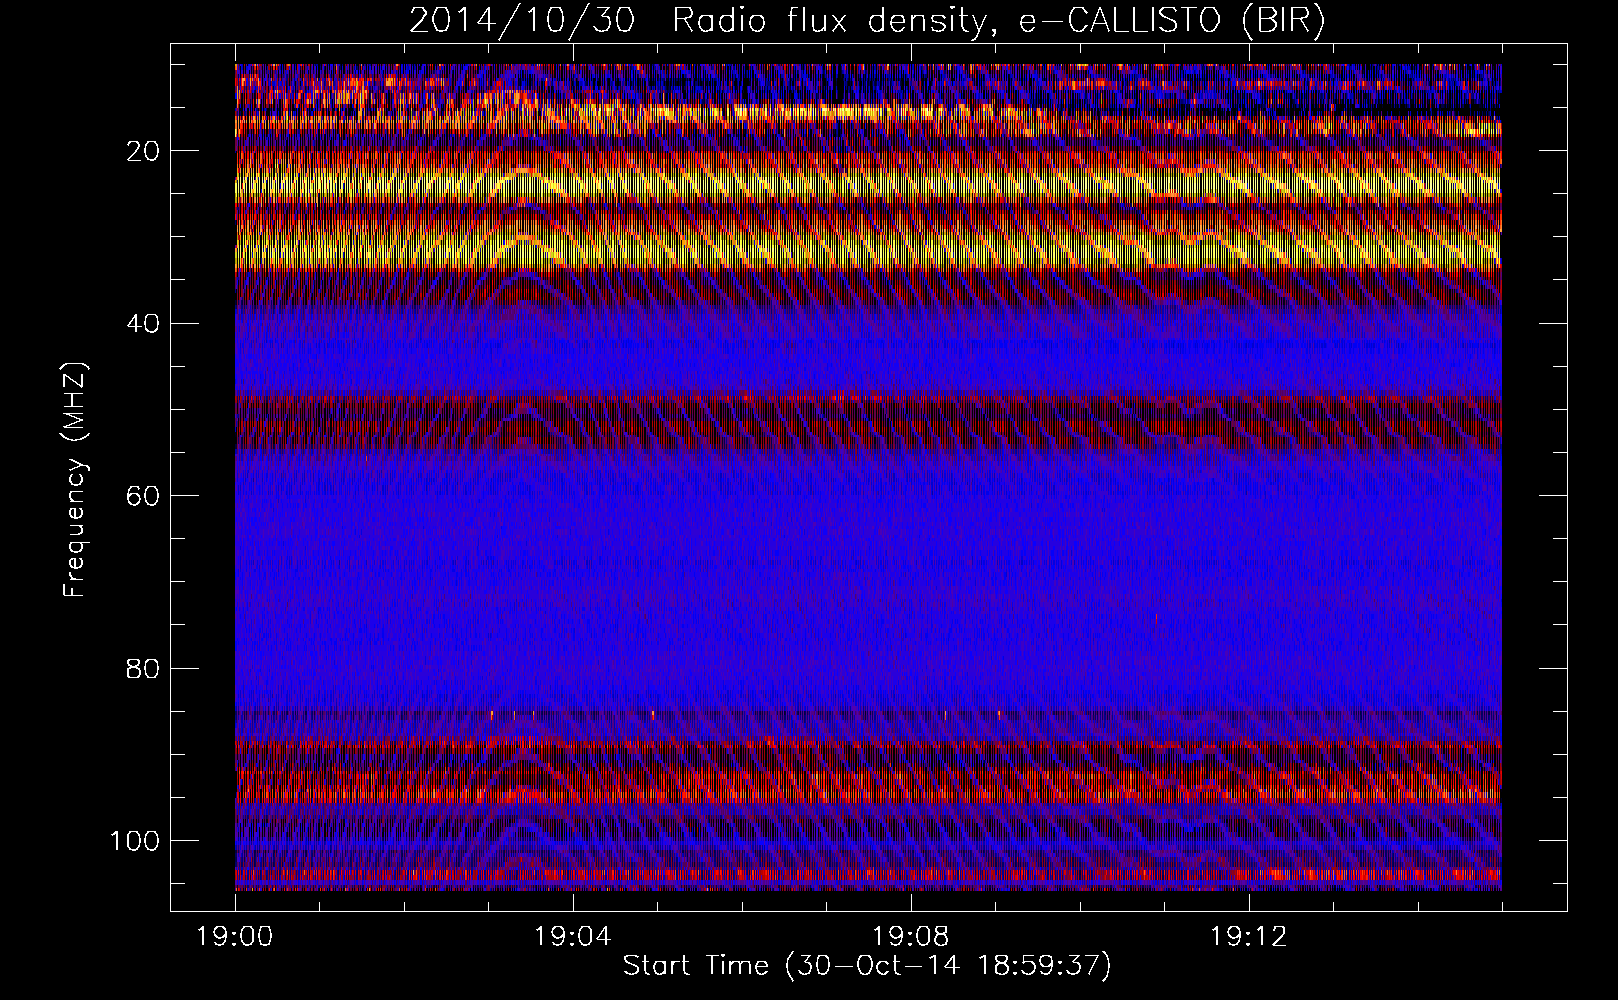Click the '19:12' time tick label
Viewport: 1618px width, 1000px height.
1248,937
